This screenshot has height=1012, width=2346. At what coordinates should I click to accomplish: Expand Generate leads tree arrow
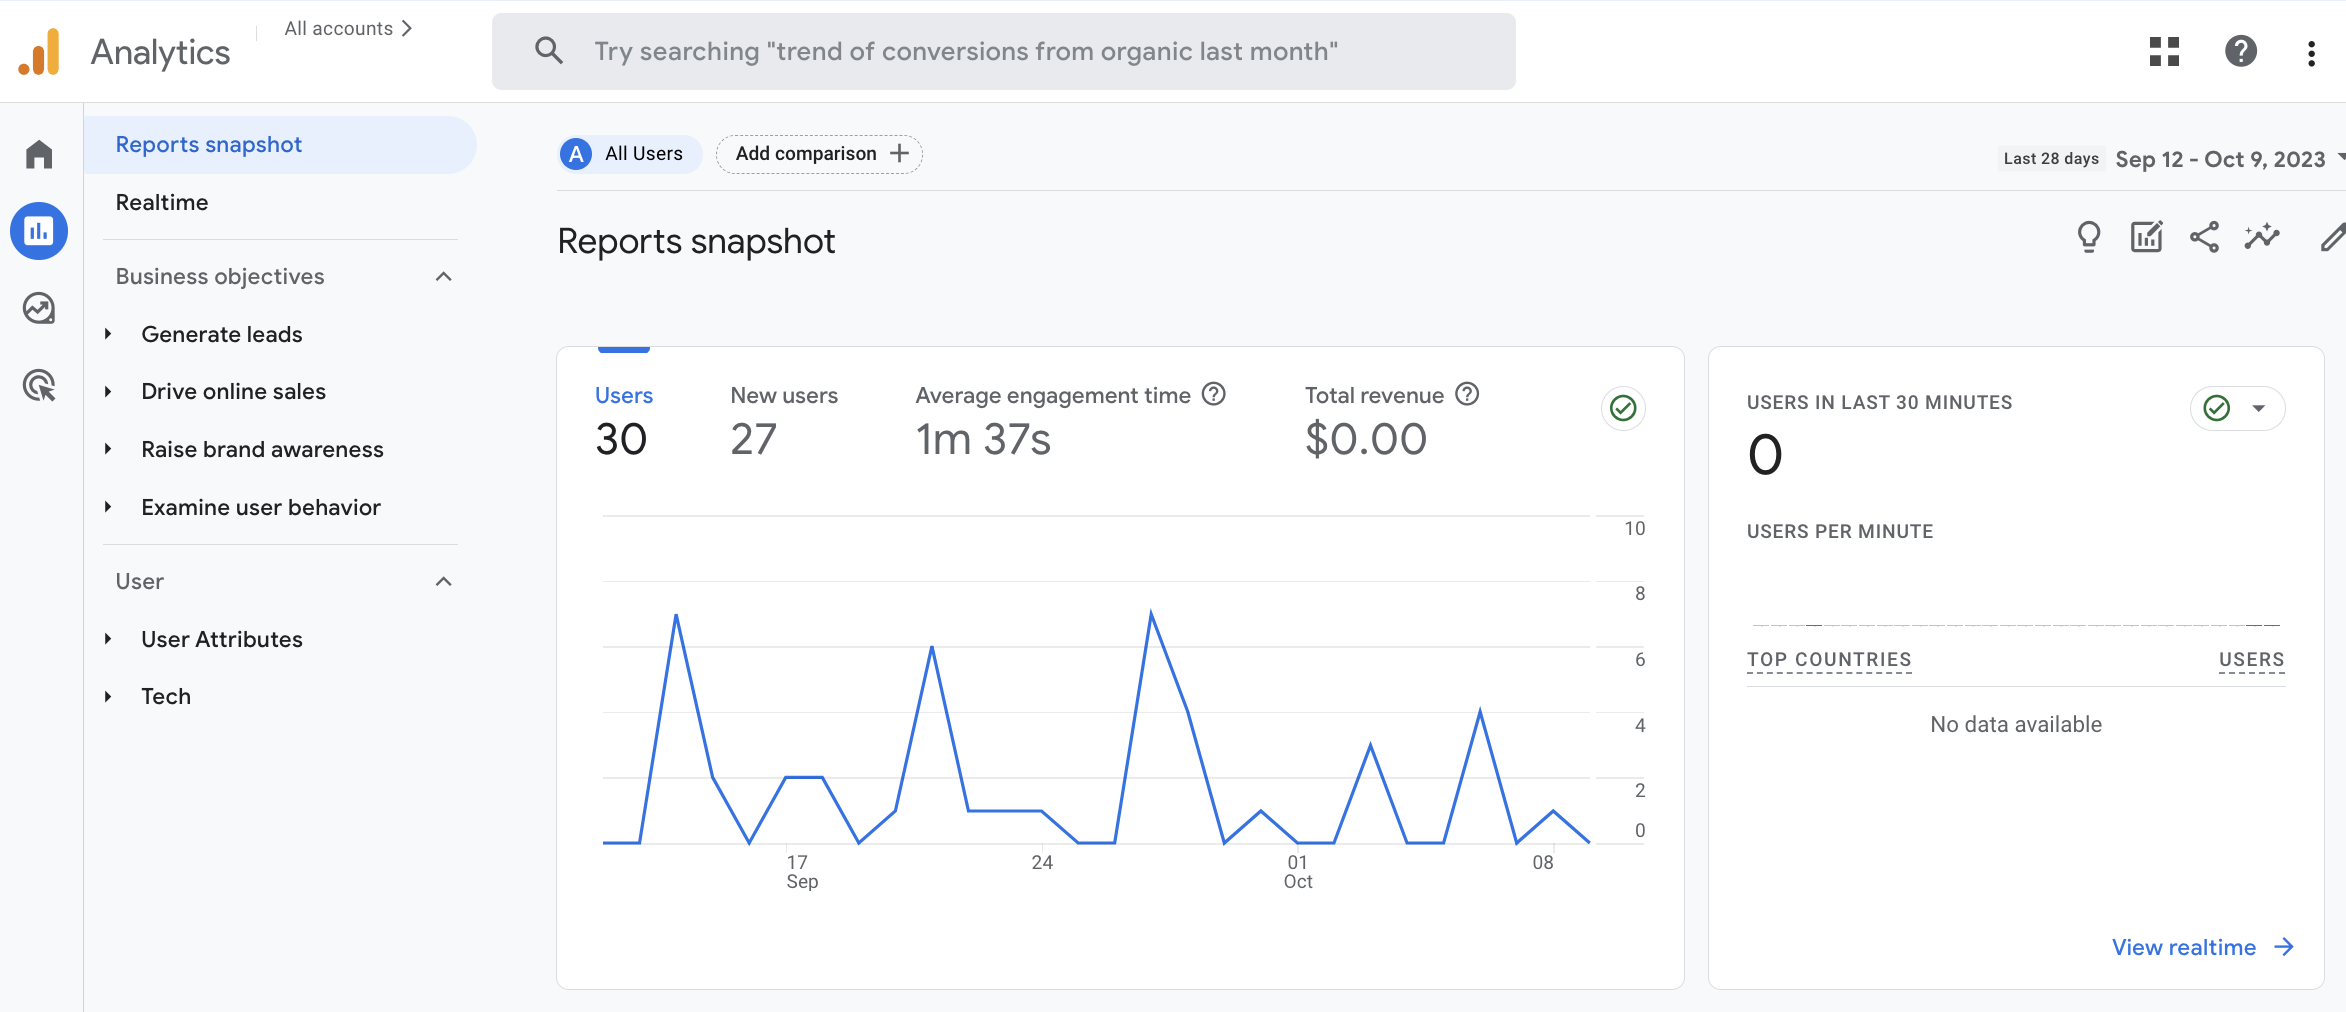coord(108,334)
